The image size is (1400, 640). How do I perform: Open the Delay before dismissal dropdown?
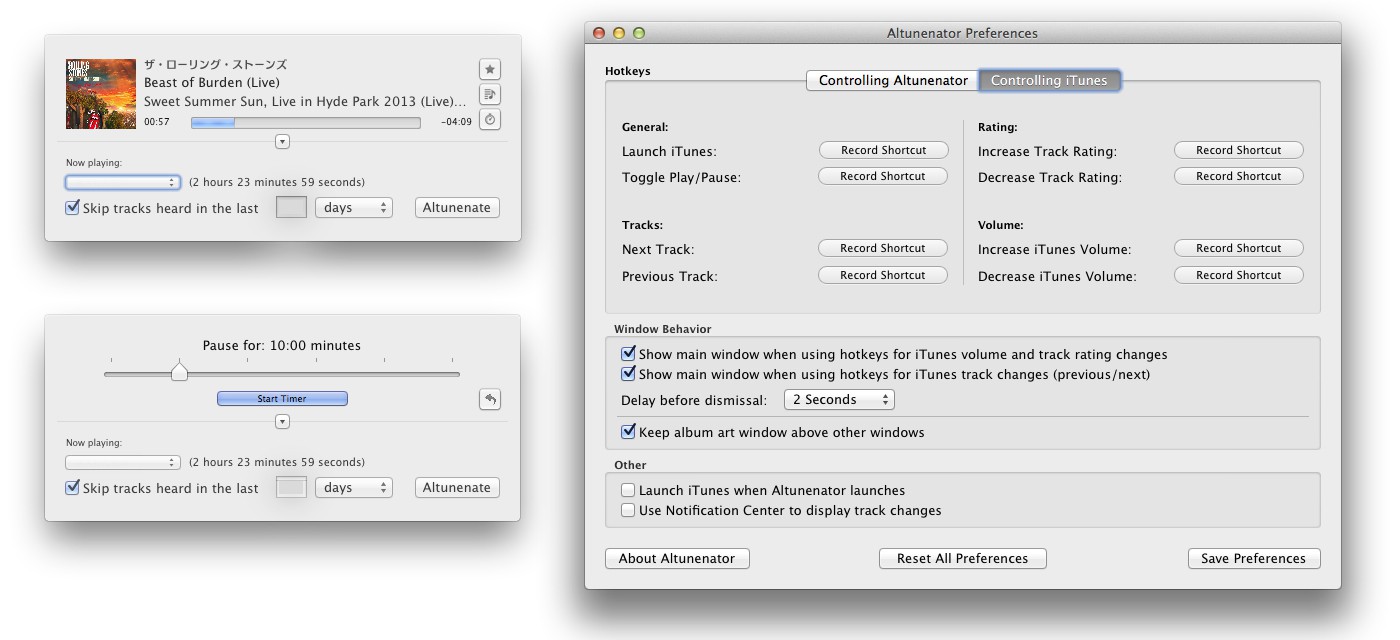[839, 399]
